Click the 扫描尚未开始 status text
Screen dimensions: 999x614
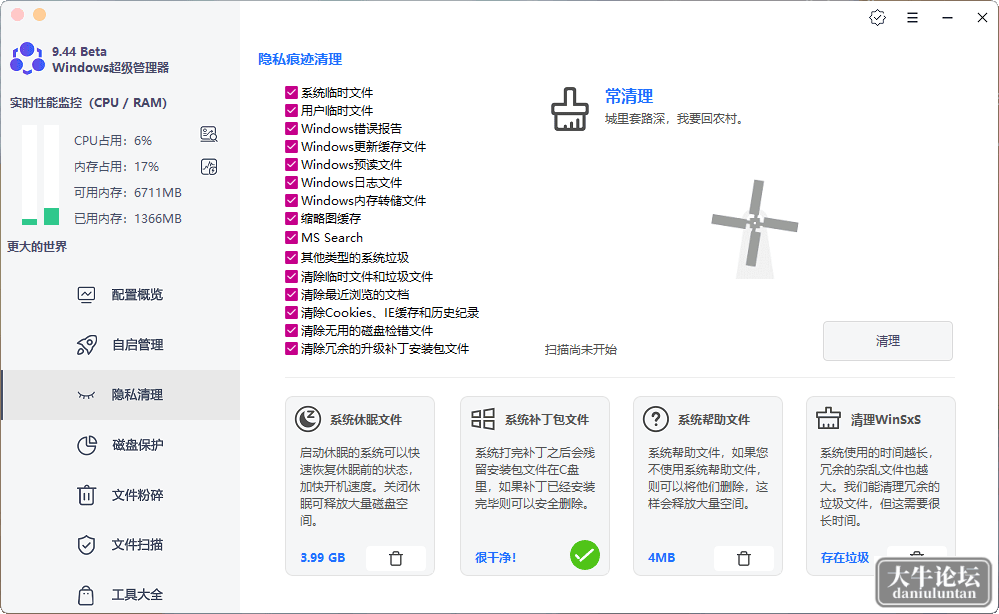pos(580,350)
